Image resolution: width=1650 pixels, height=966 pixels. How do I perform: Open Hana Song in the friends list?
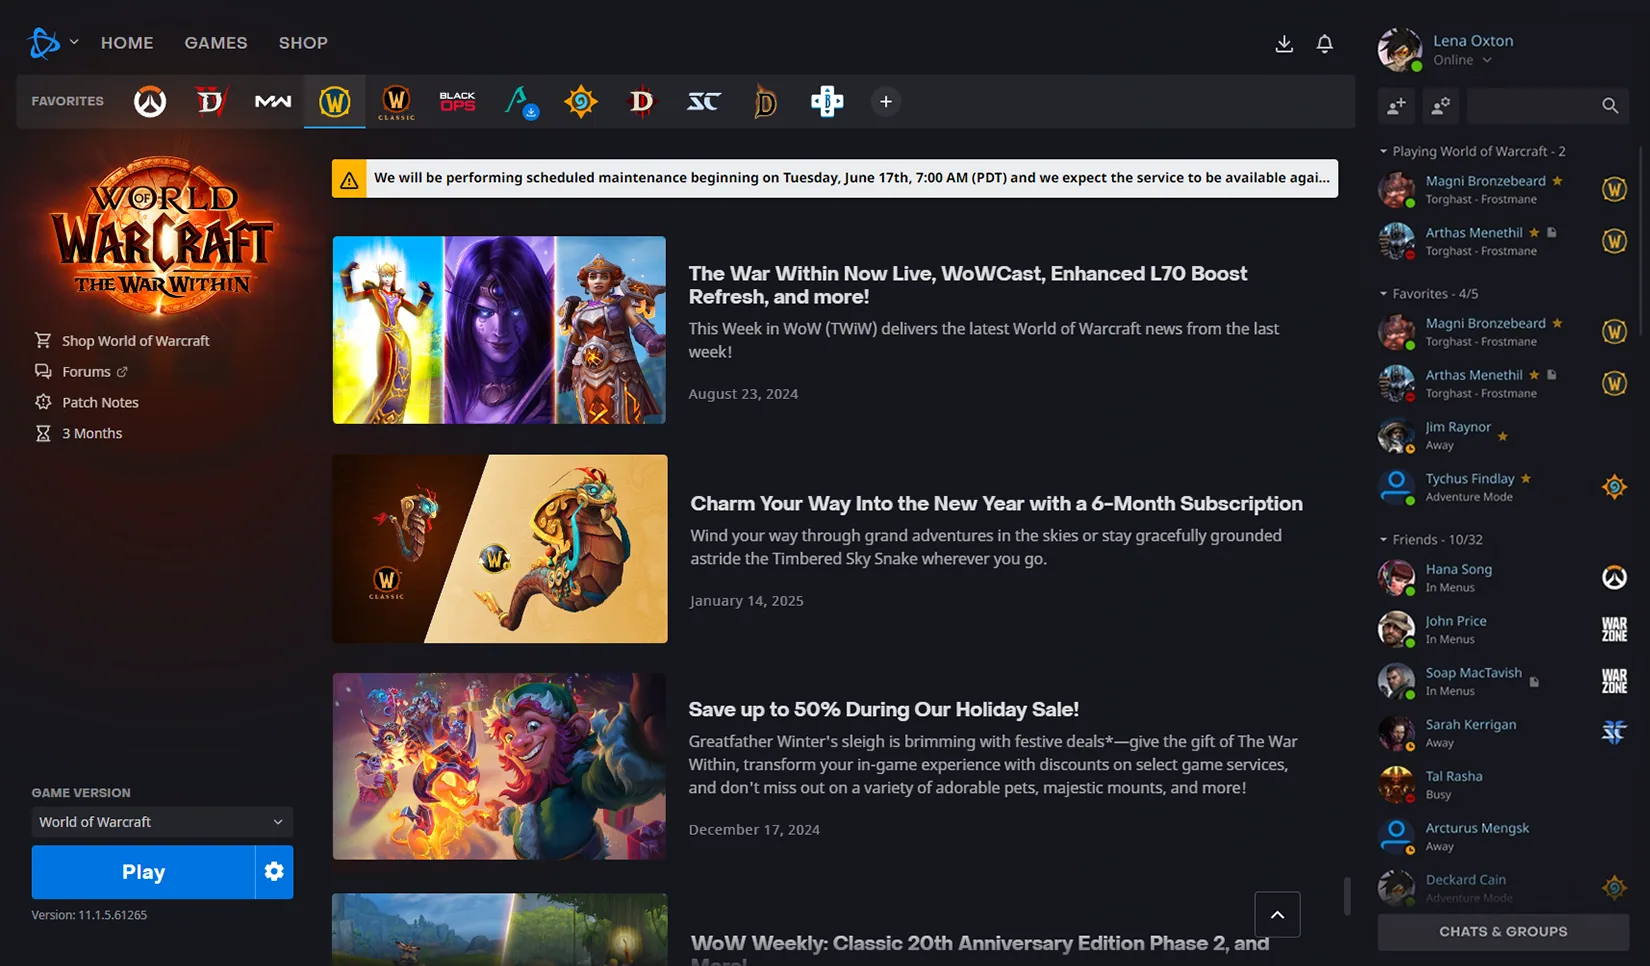[x=1503, y=578]
